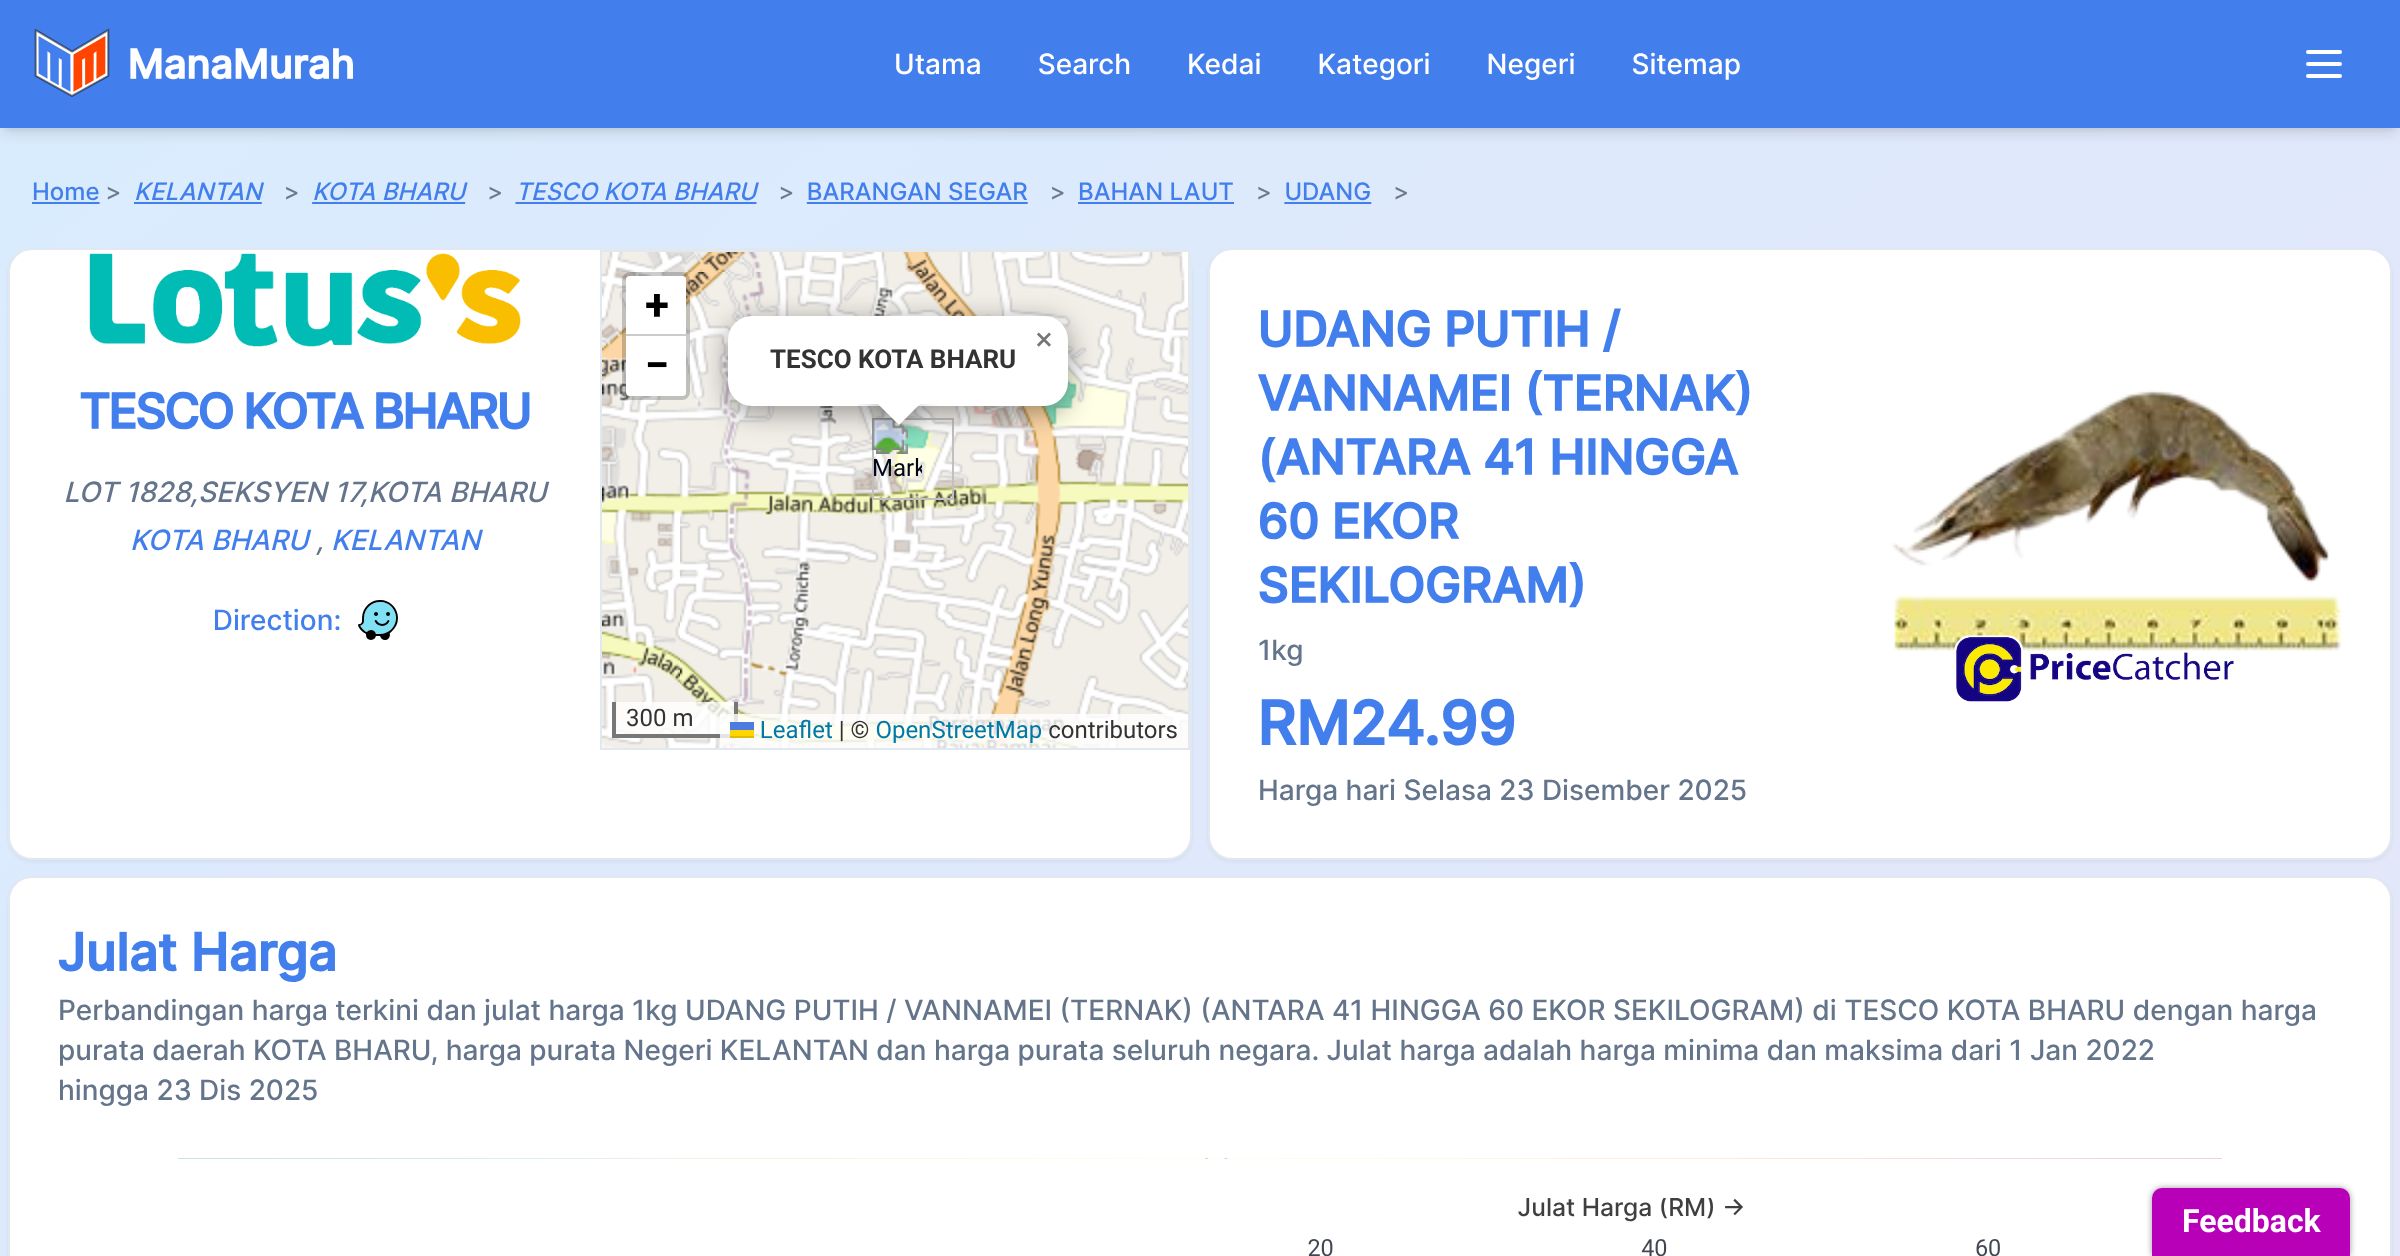Click the ManaMurah logo icon
The height and width of the screenshot is (1256, 2400).
click(71, 64)
